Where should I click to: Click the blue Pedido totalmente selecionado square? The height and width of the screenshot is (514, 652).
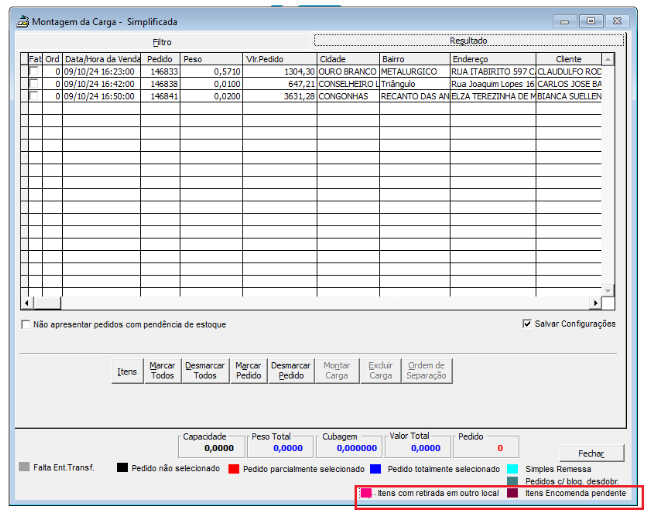pyautogui.click(x=375, y=468)
